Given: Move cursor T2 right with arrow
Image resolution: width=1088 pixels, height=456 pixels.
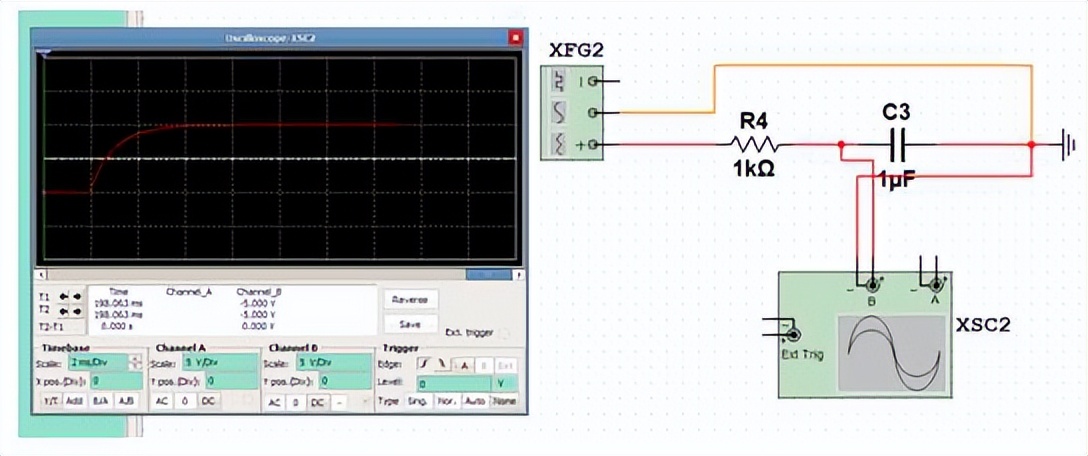Looking at the screenshot, I should (x=77, y=311).
